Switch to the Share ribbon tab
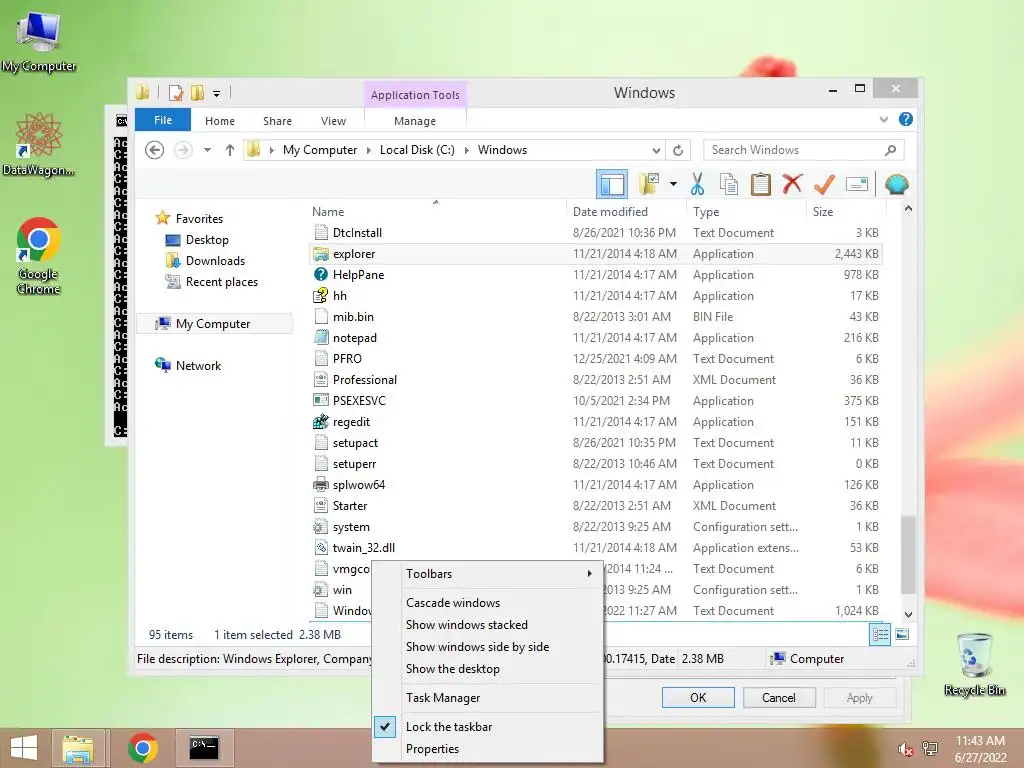 (x=277, y=121)
